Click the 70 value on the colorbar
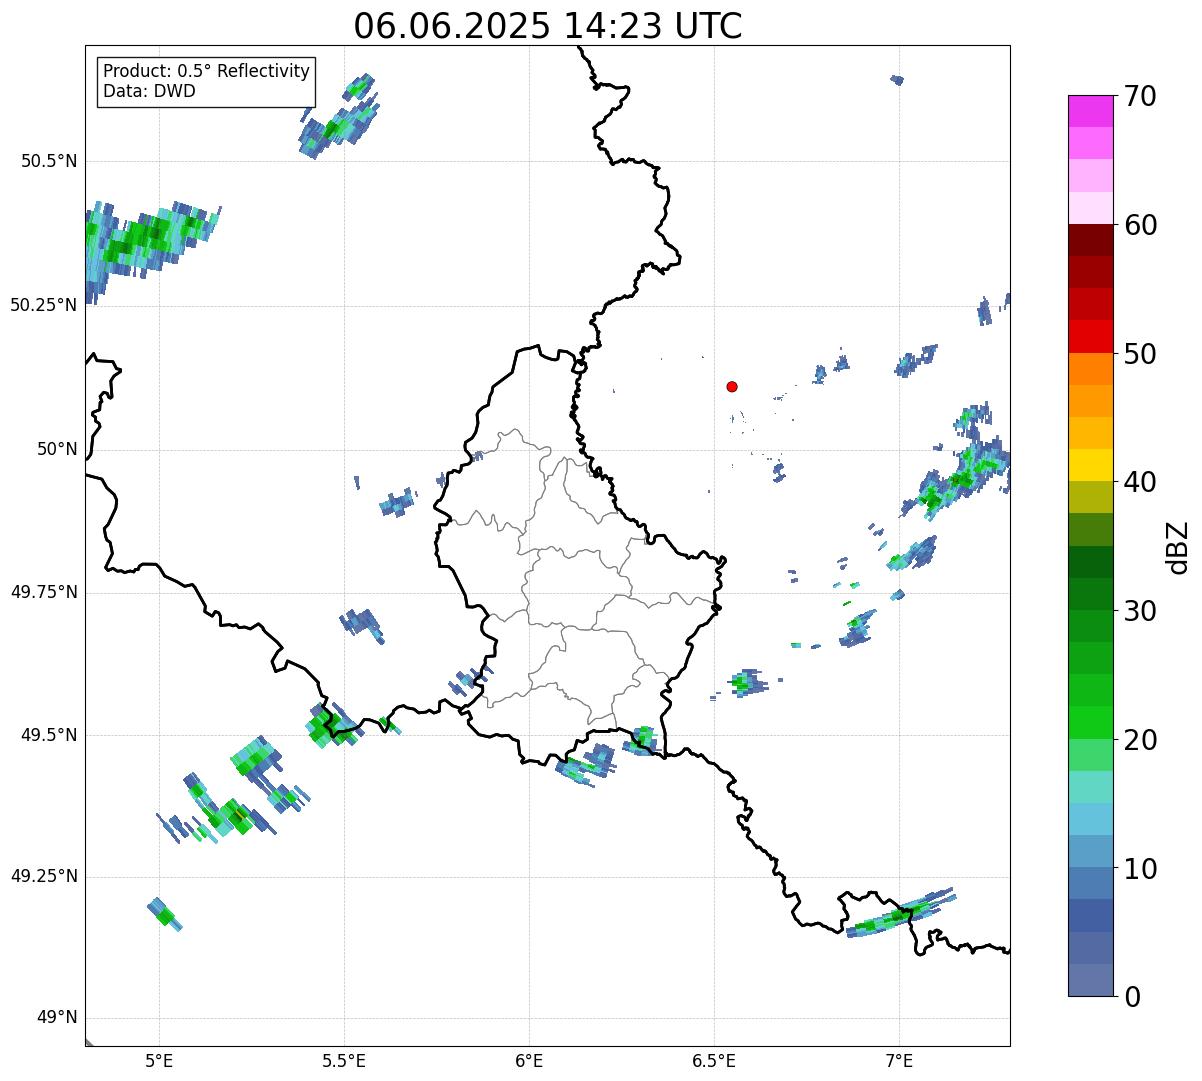 click(1139, 96)
